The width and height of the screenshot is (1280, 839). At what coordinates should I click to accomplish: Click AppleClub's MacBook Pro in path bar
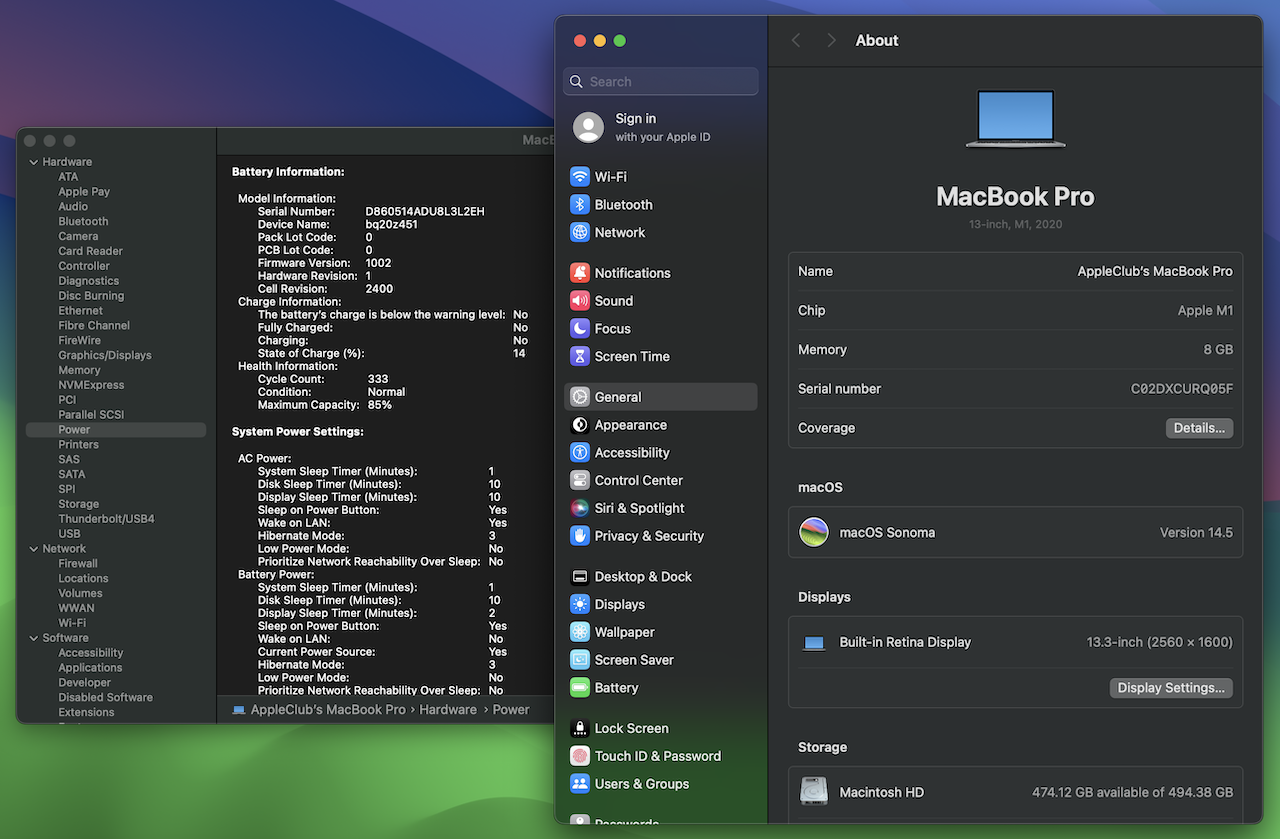(328, 710)
